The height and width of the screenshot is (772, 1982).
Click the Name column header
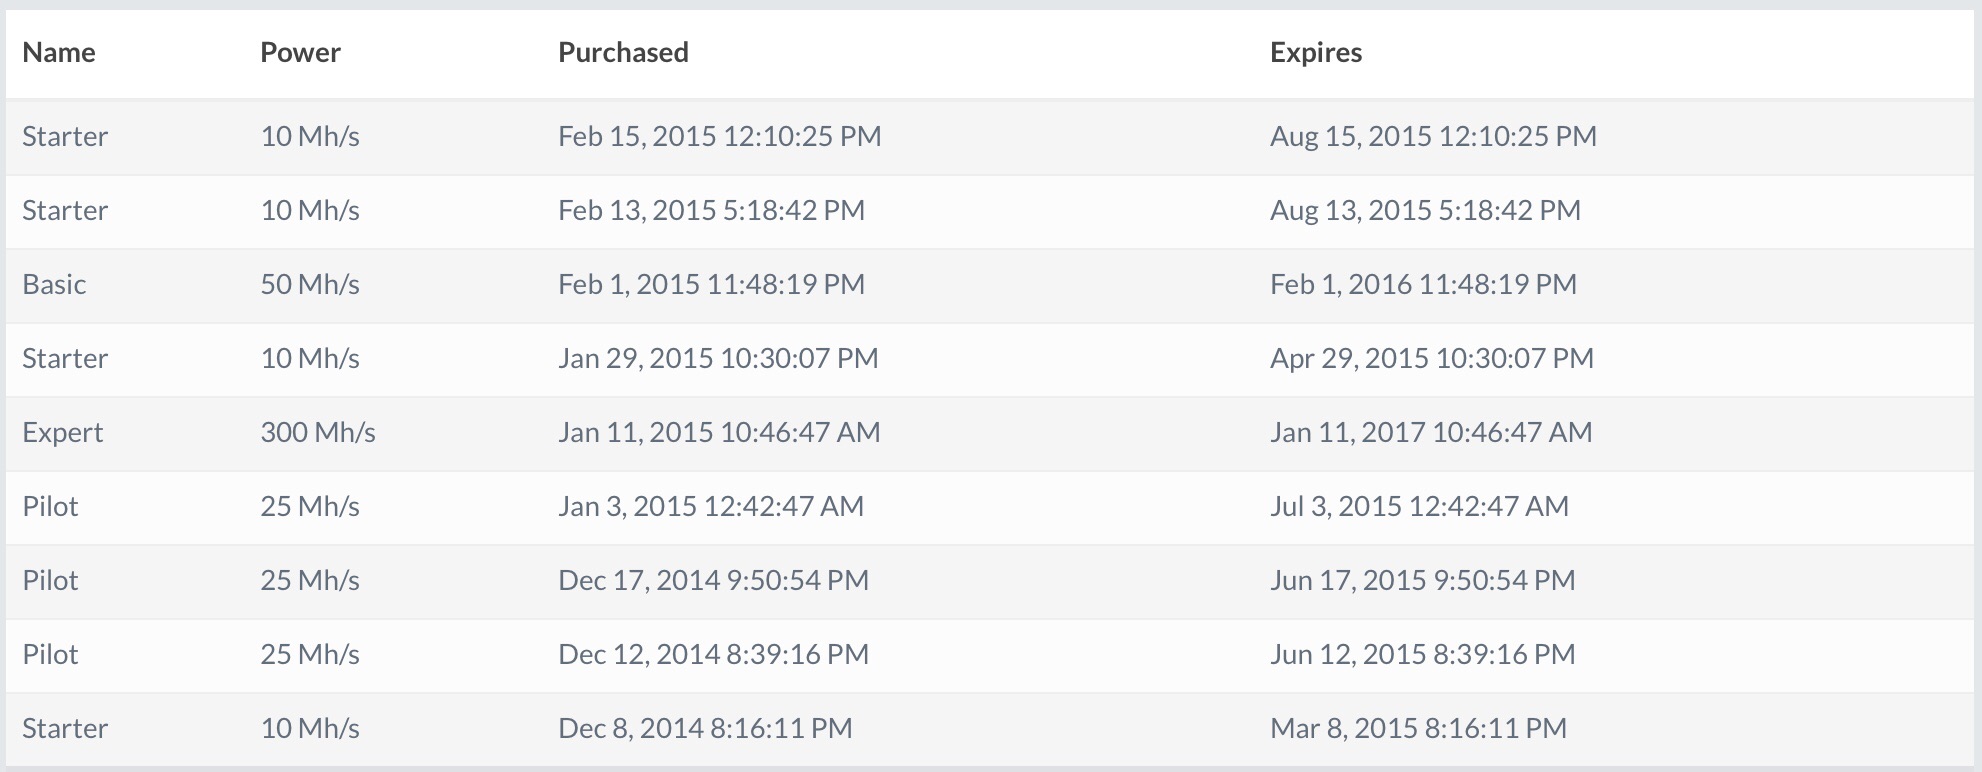point(59,52)
